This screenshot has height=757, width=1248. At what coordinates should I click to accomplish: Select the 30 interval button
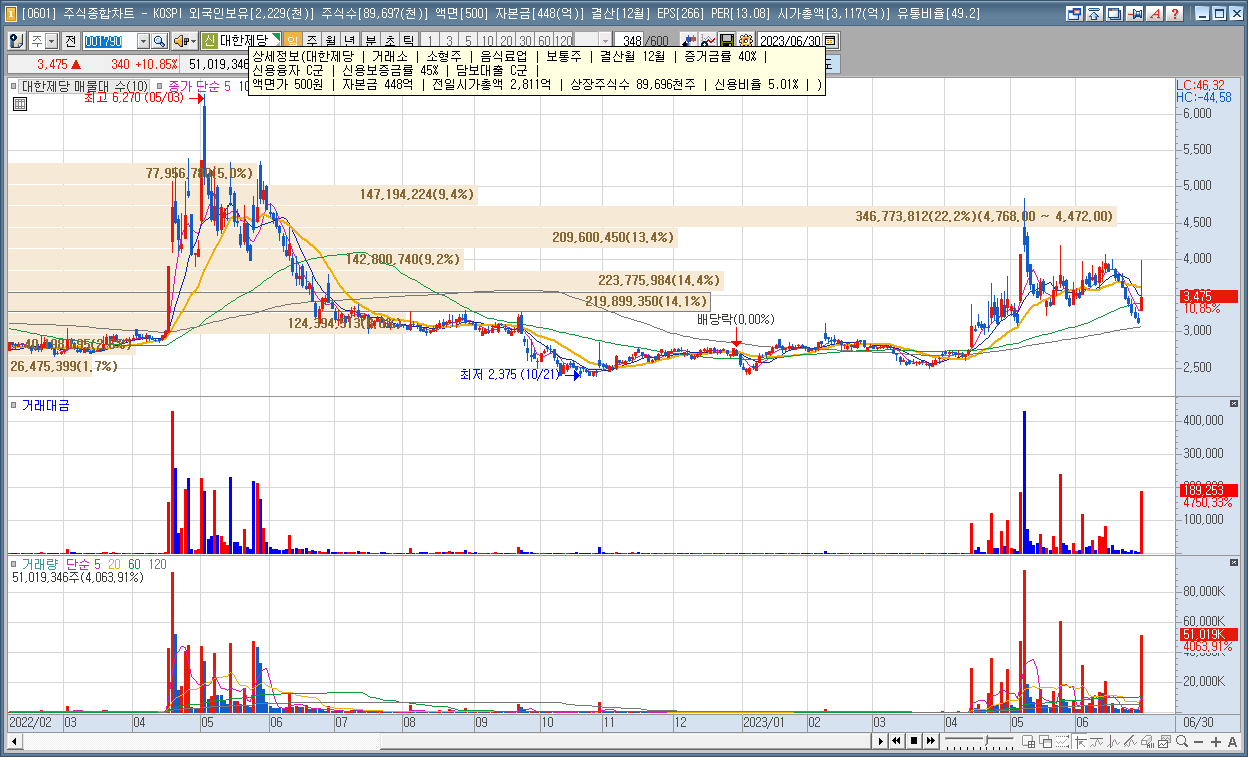[525, 41]
